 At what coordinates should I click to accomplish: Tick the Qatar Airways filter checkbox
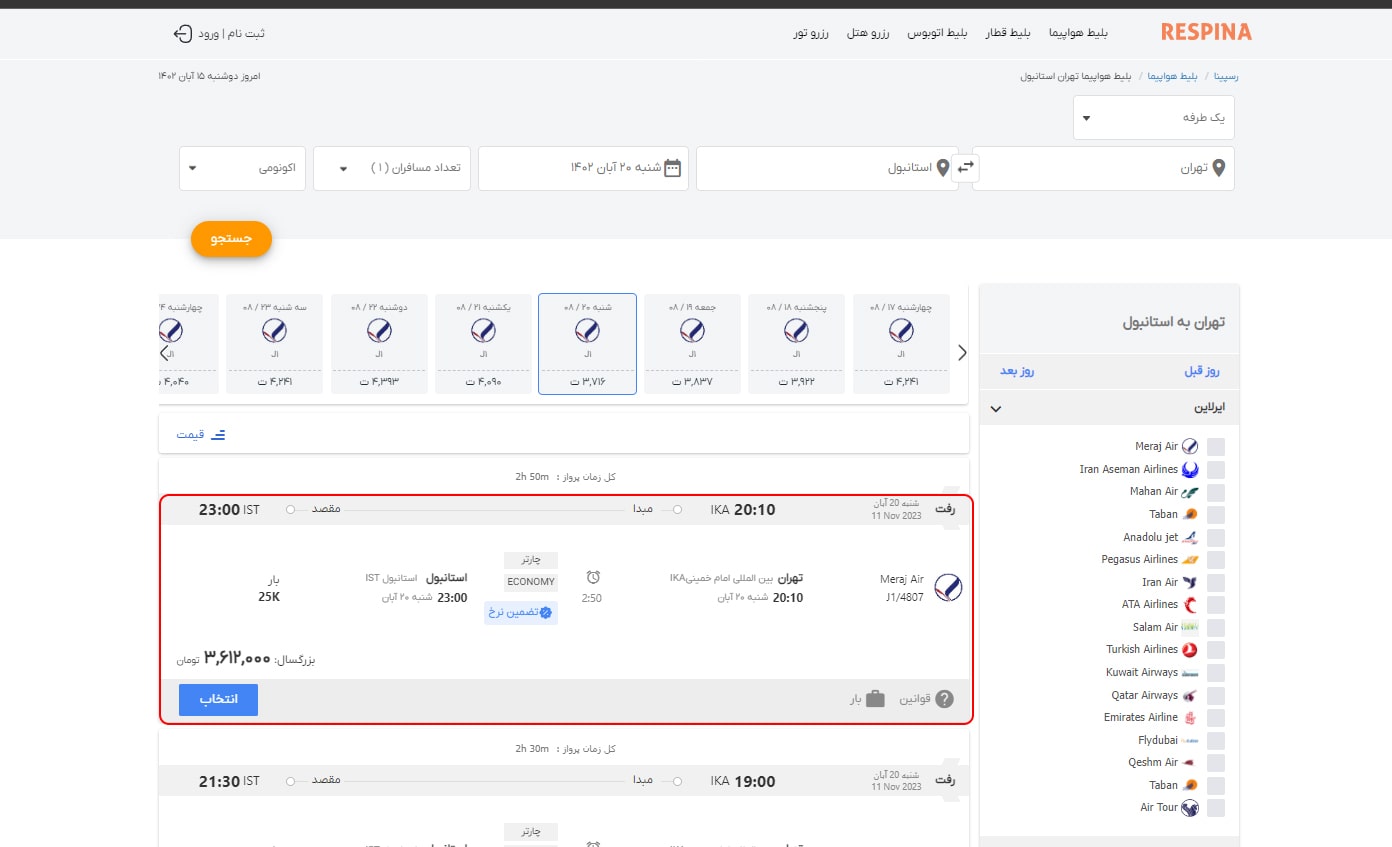tap(1216, 696)
